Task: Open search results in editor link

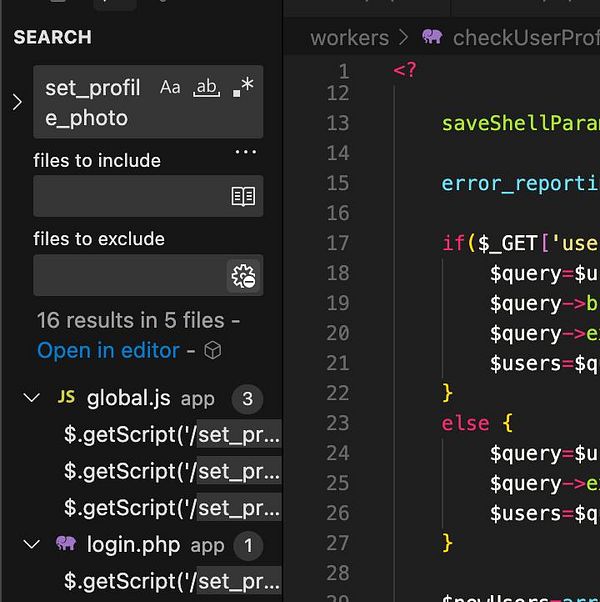Action: pyautogui.click(x=108, y=351)
